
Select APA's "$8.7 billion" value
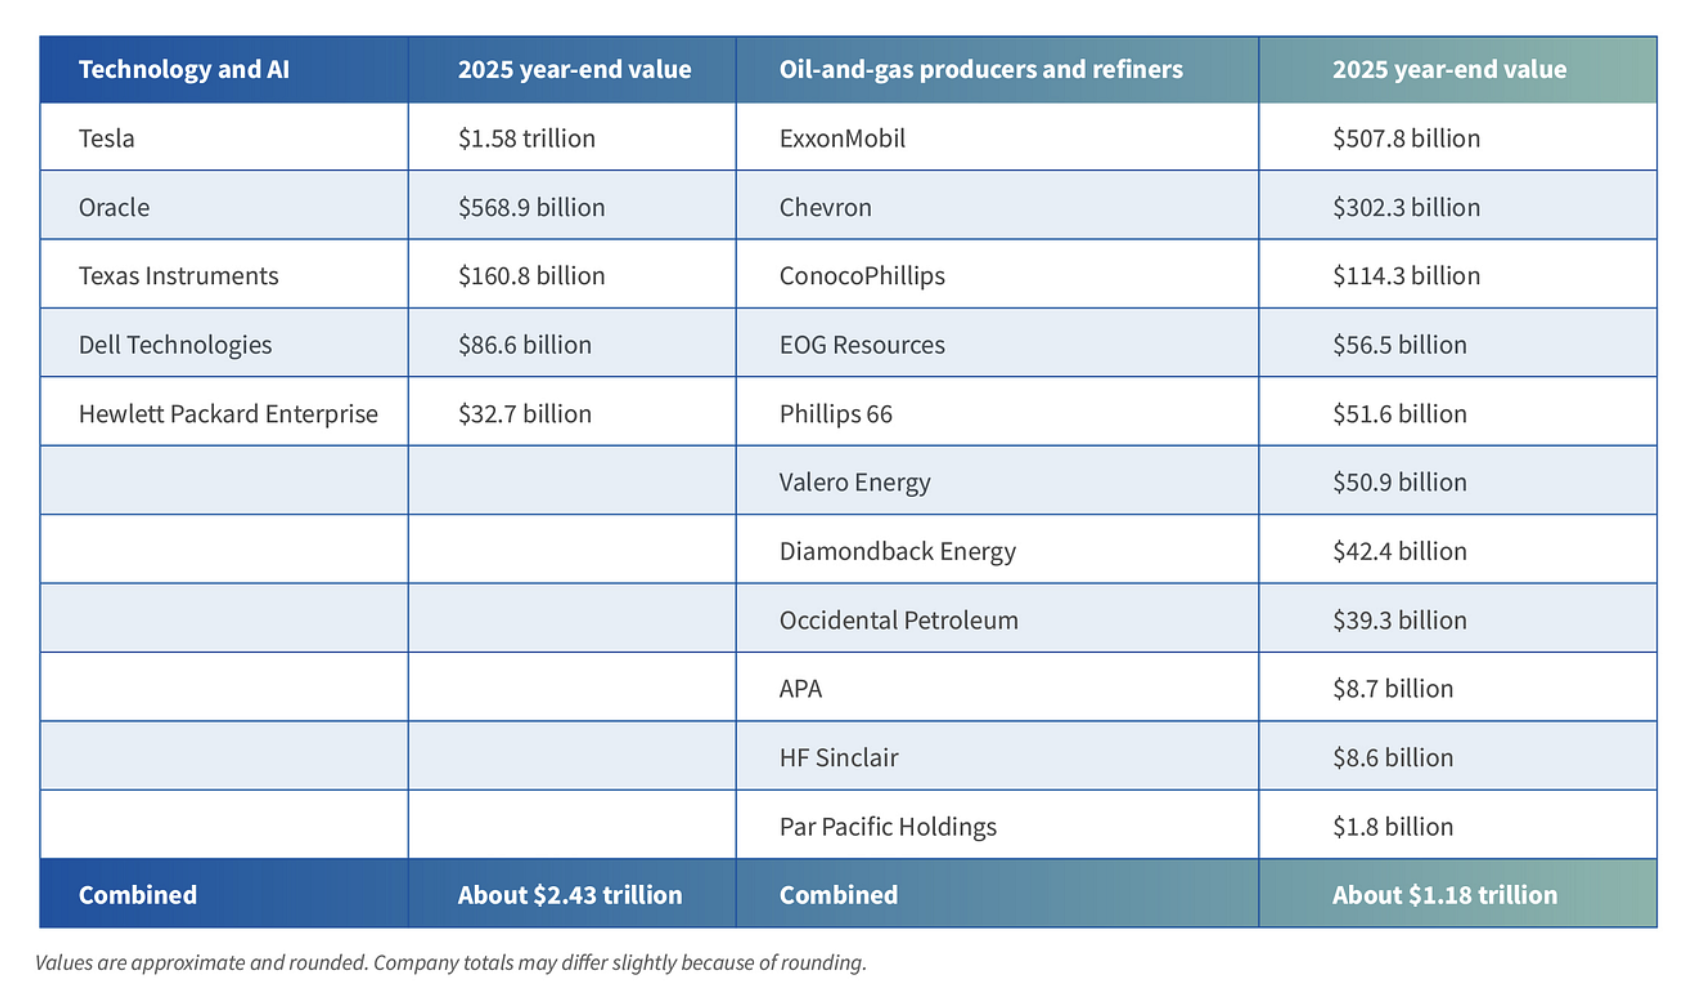1392,688
